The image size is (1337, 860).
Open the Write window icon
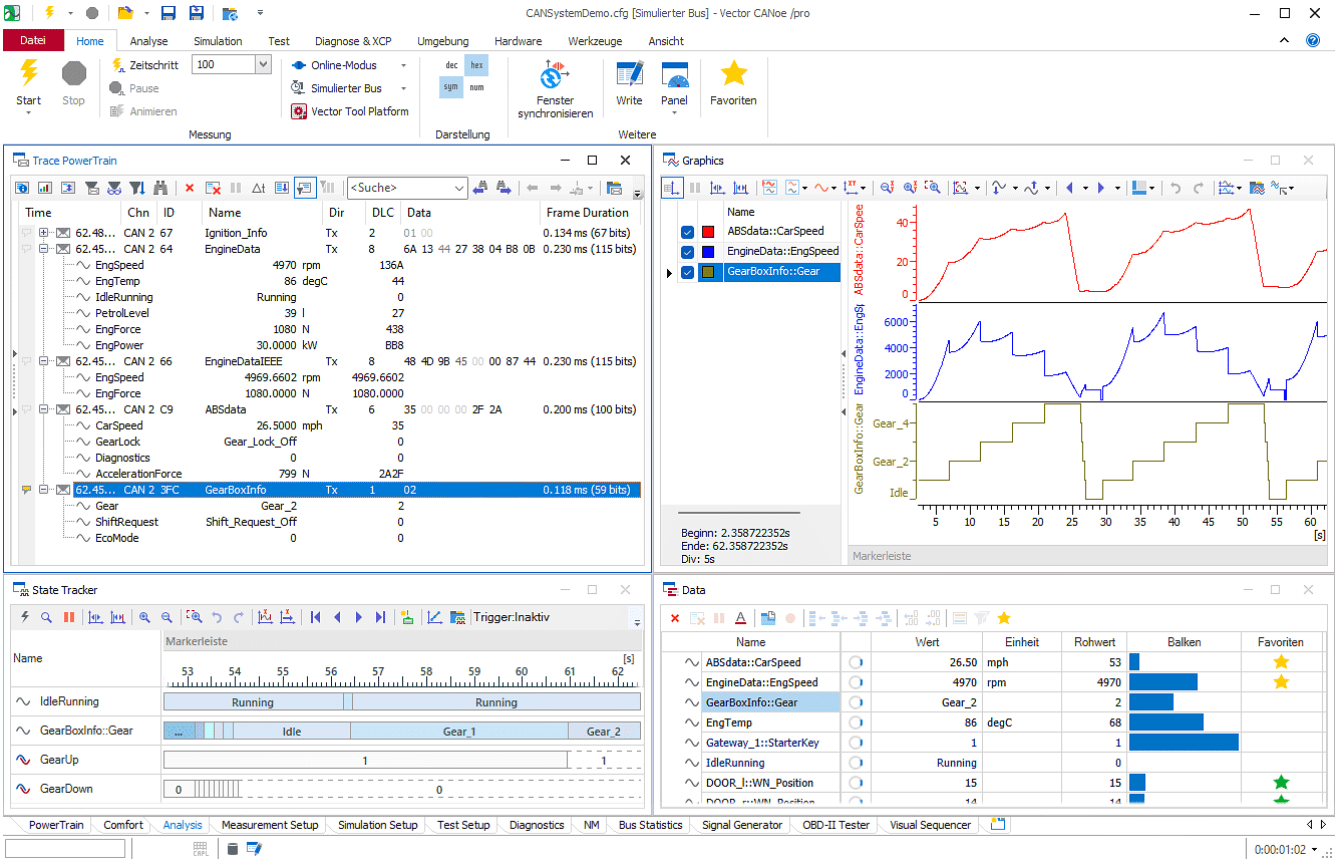click(629, 75)
